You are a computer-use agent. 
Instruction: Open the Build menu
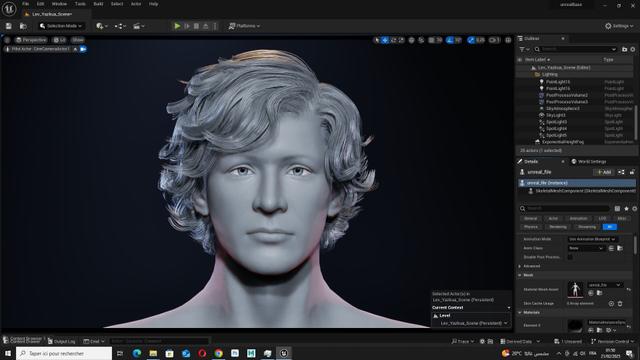[x=98, y=4]
